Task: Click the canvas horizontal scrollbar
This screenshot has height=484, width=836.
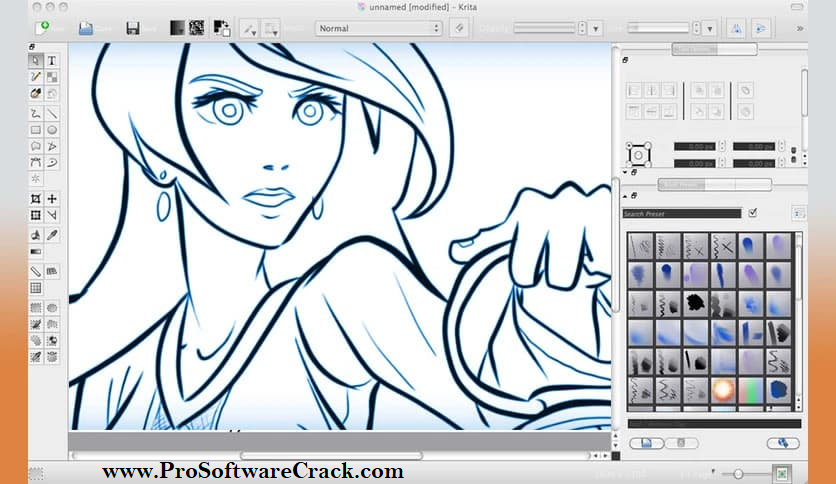Action: (331, 456)
